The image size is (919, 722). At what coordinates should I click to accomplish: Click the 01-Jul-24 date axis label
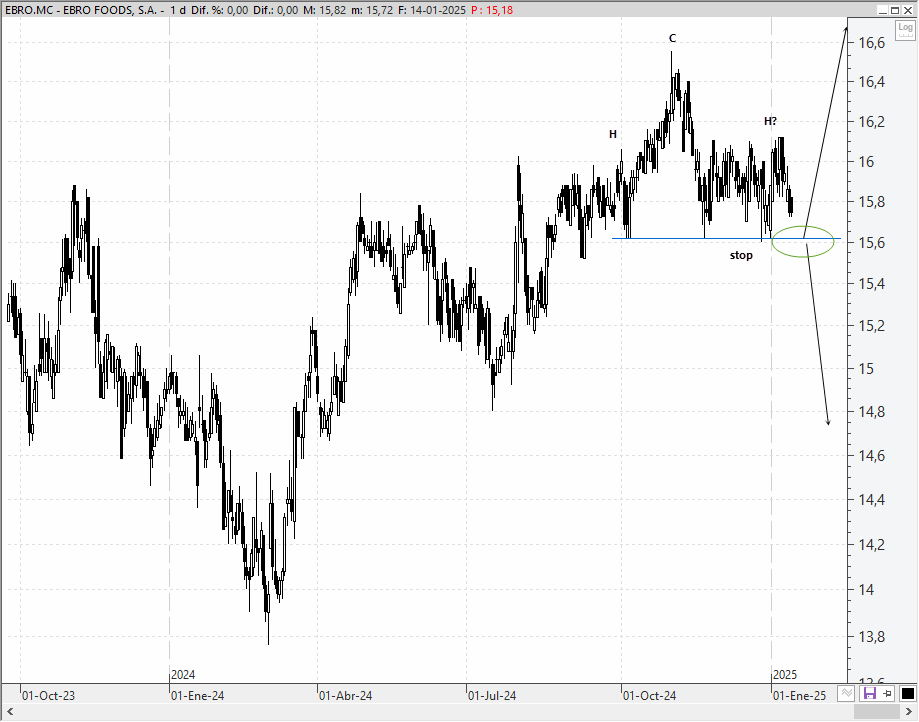tap(492, 696)
